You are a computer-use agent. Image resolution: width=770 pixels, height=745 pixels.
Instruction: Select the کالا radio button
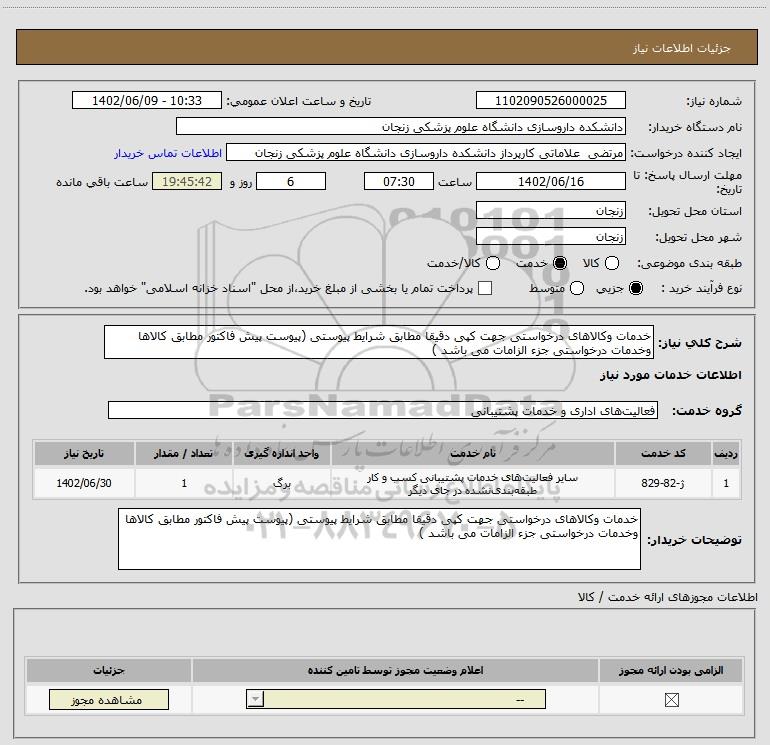point(612,263)
